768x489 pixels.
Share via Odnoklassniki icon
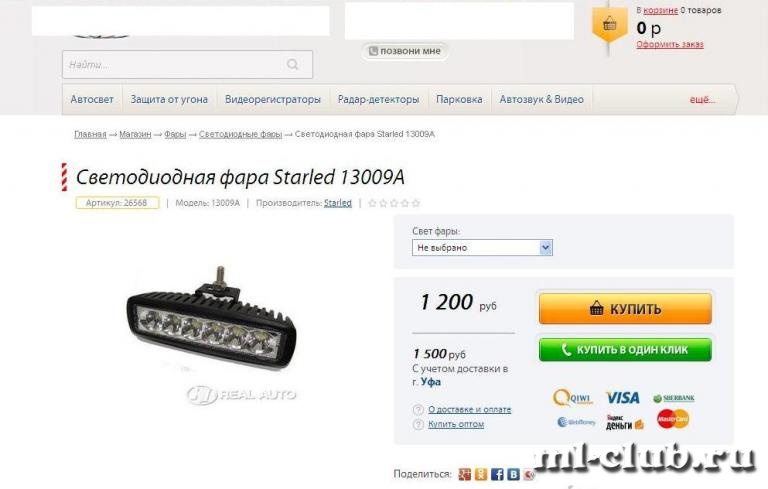[x=480, y=474]
